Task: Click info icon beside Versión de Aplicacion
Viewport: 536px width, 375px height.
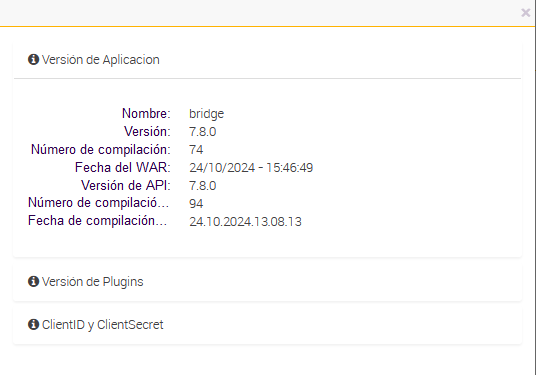Action: tap(33, 59)
